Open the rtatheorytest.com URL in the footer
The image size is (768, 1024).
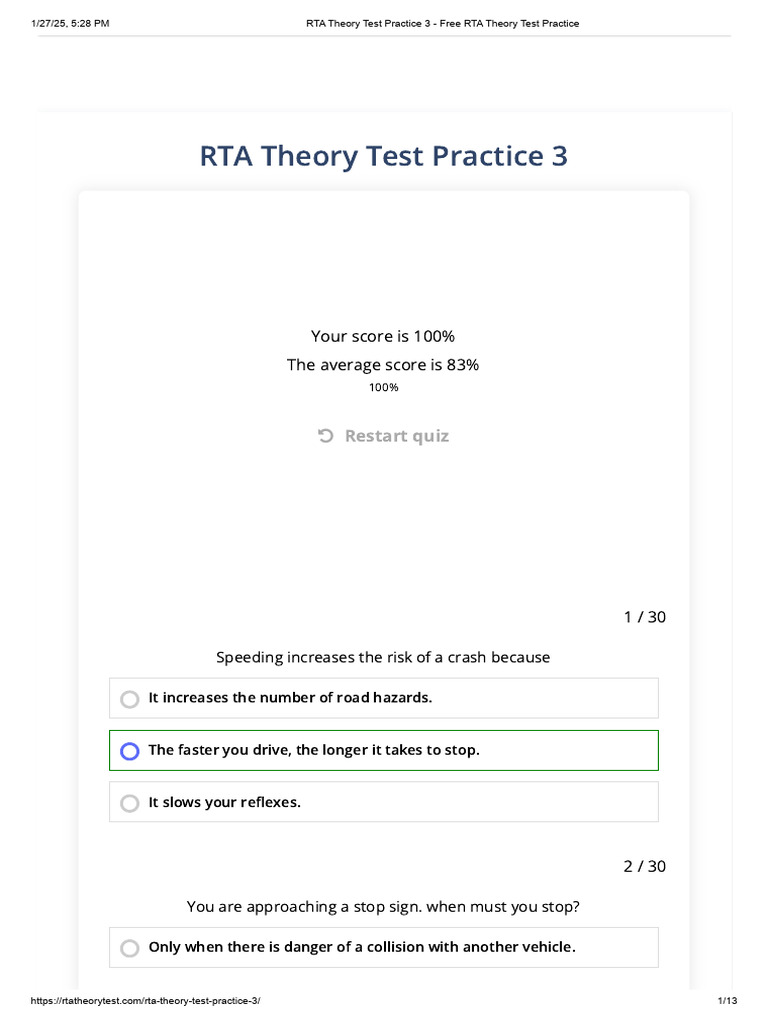(x=145, y=1001)
